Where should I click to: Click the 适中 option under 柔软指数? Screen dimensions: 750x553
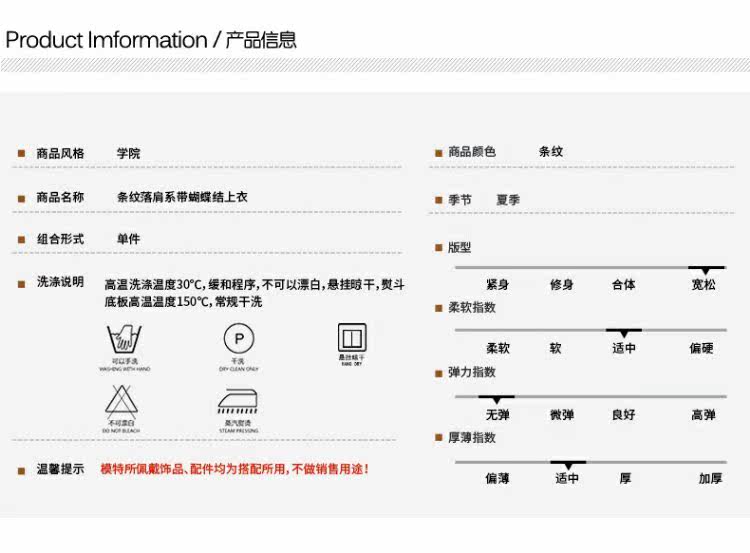click(624, 348)
